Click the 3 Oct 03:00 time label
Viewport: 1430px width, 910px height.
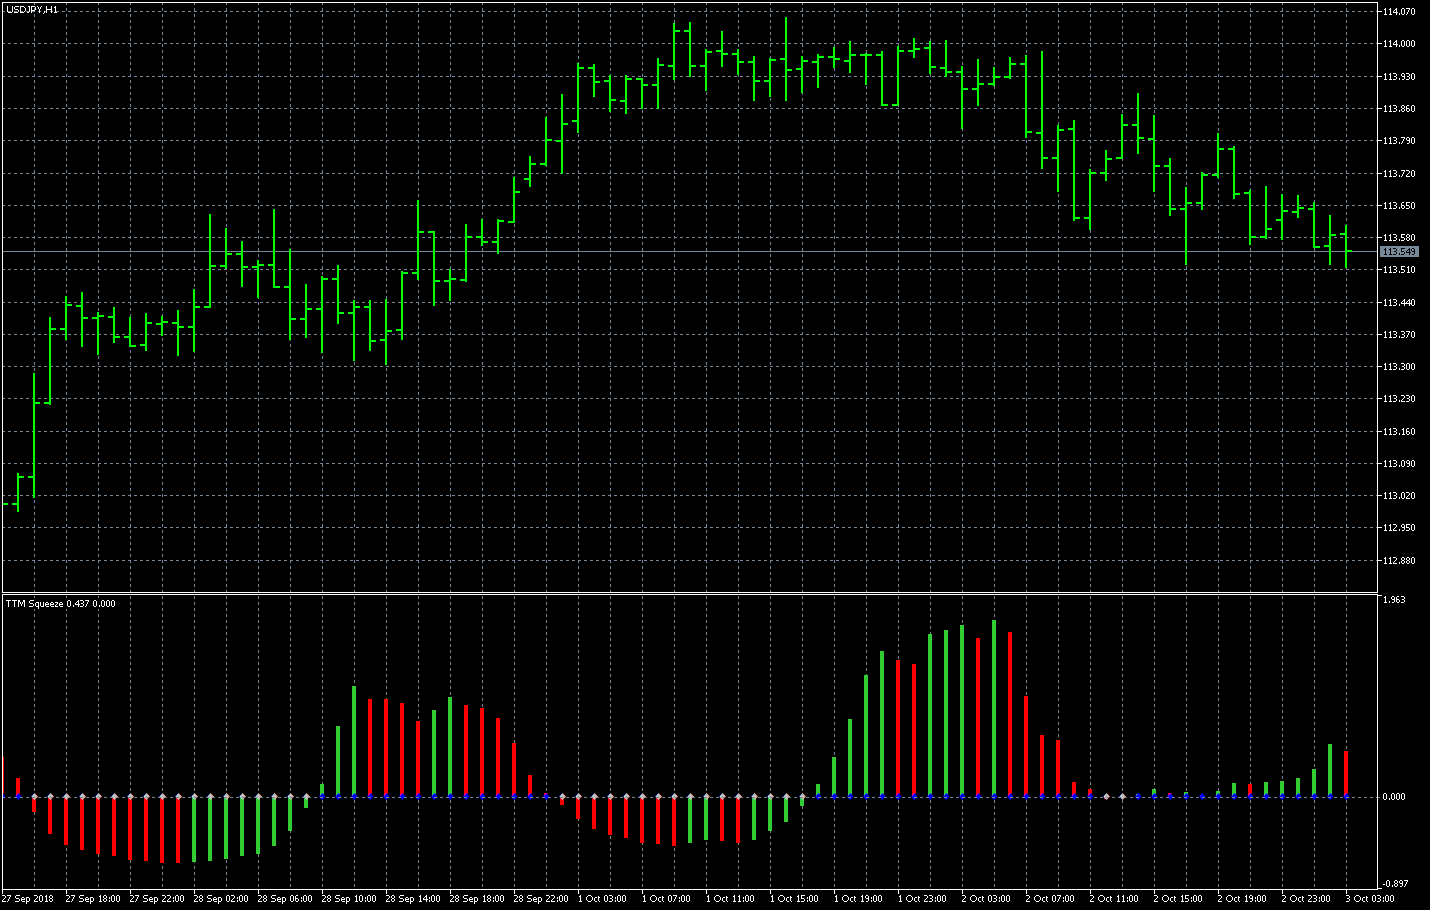[x=1369, y=899]
